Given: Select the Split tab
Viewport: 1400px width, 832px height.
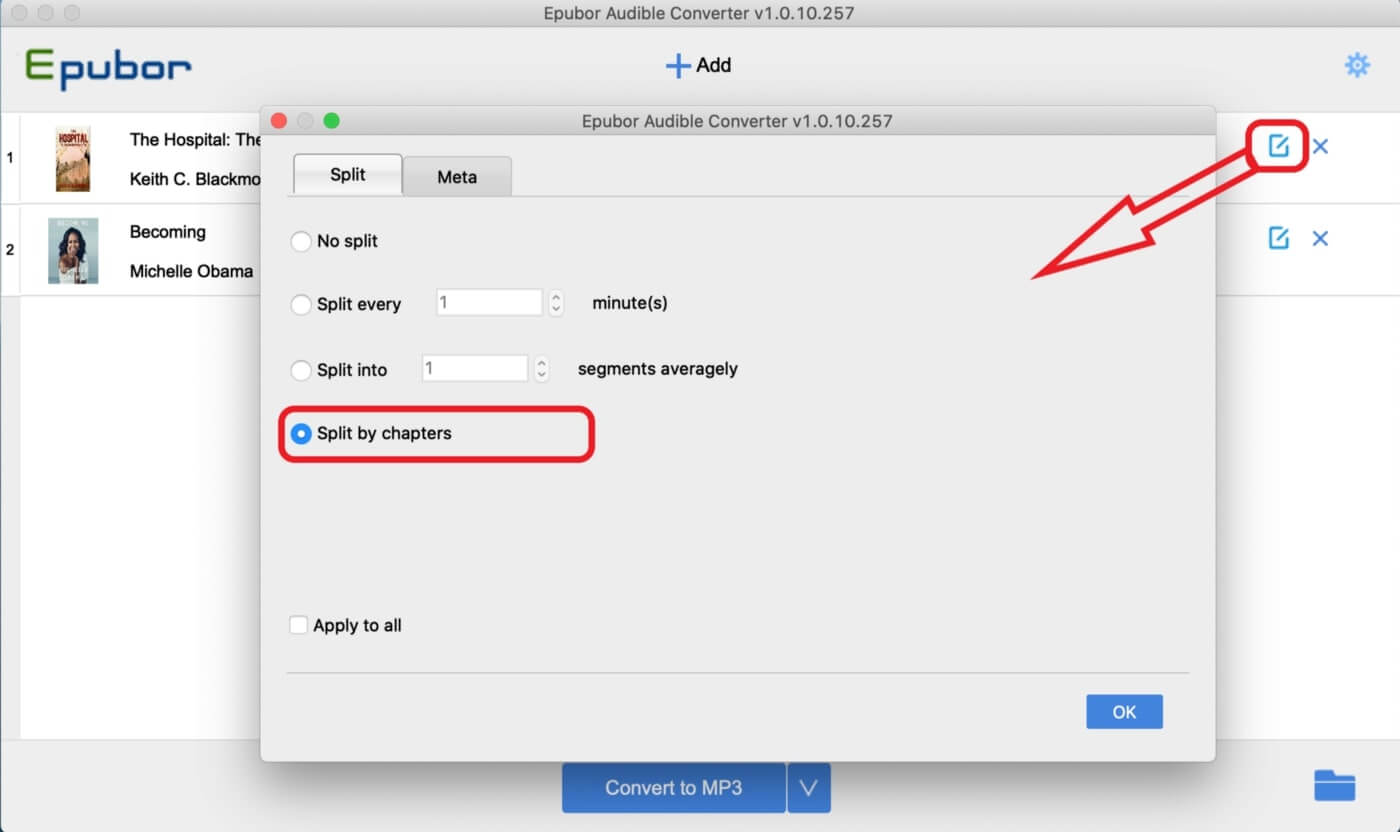Looking at the screenshot, I should (348, 174).
